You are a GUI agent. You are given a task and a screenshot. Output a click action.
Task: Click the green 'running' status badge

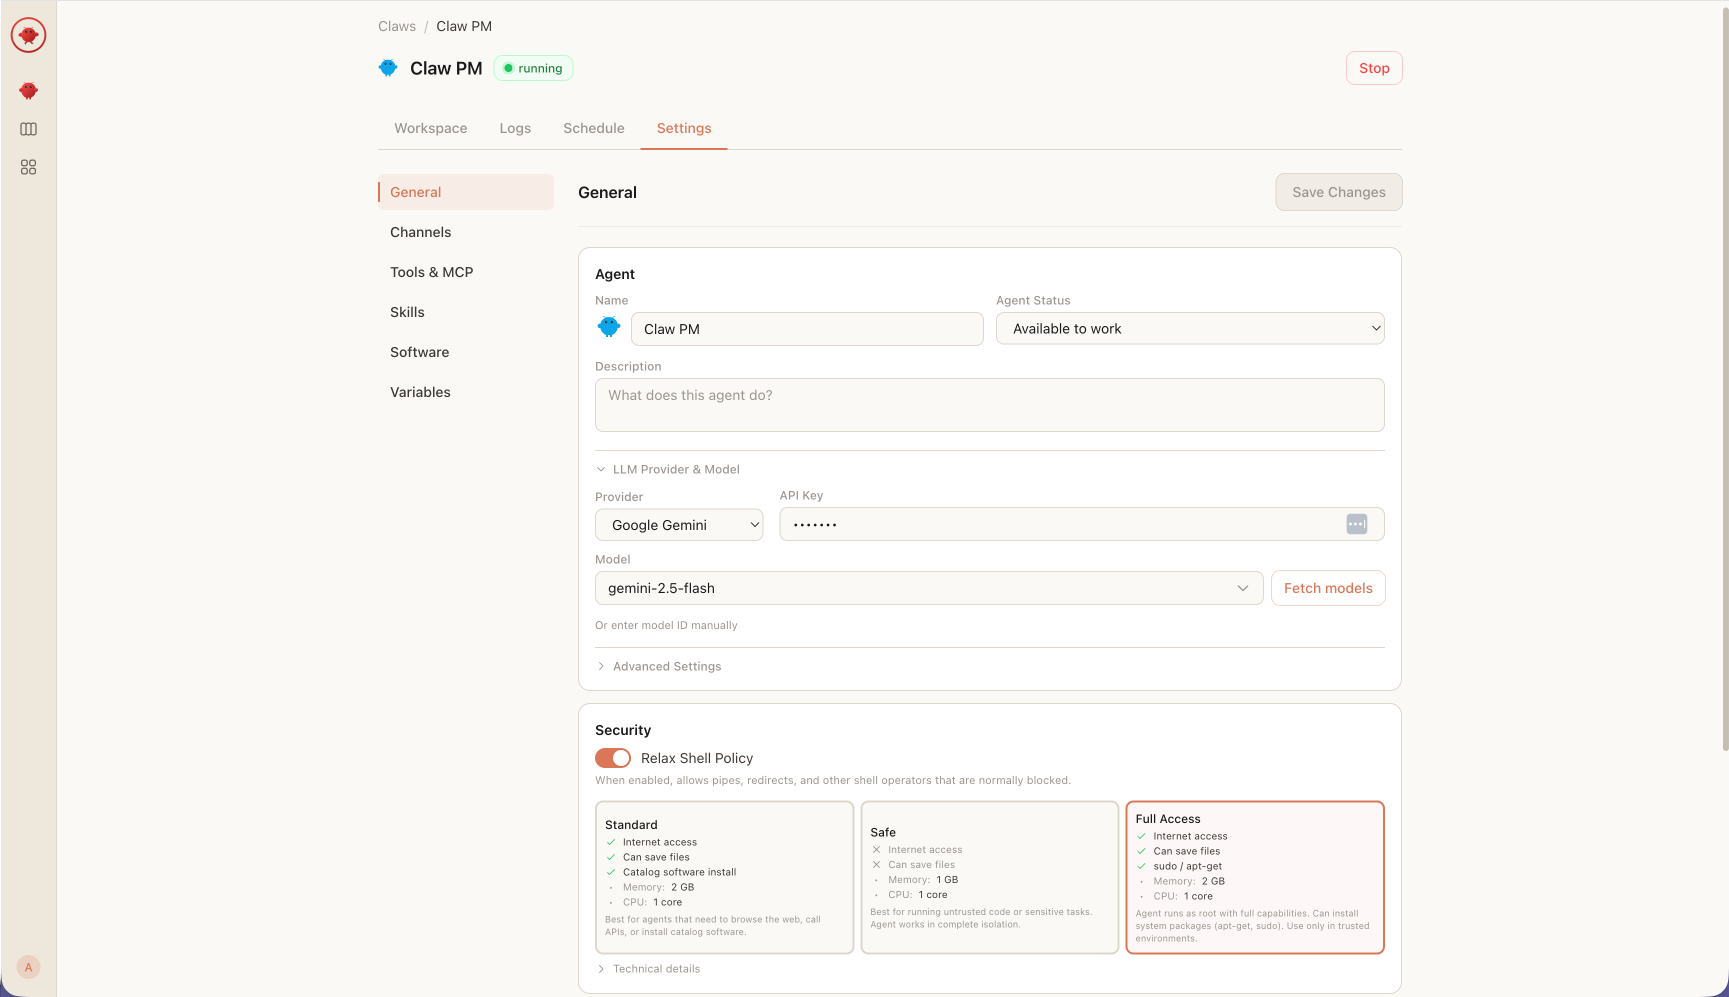point(533,68)
